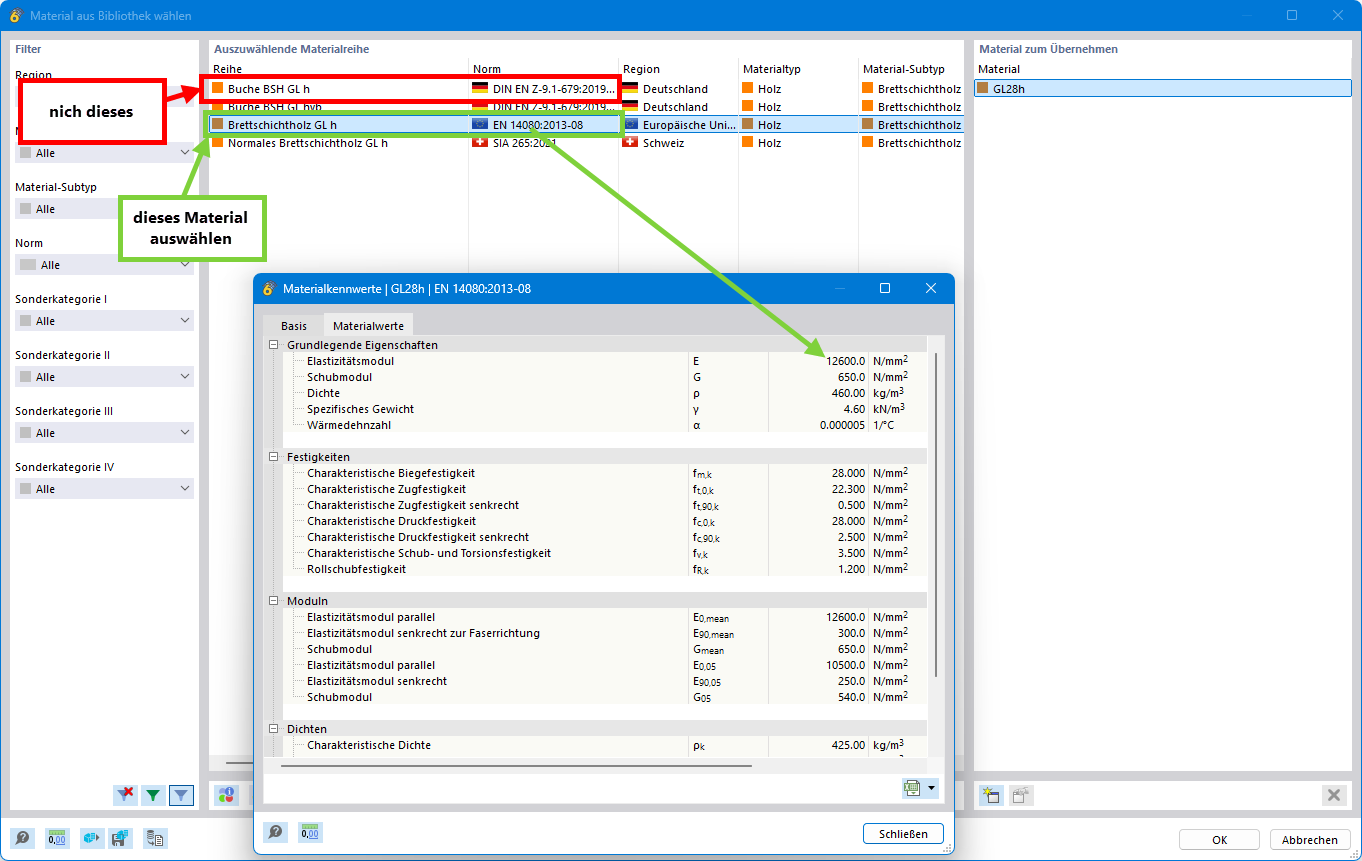Collapse the Grundlegende Eigenschaften group

pos(274,345)
